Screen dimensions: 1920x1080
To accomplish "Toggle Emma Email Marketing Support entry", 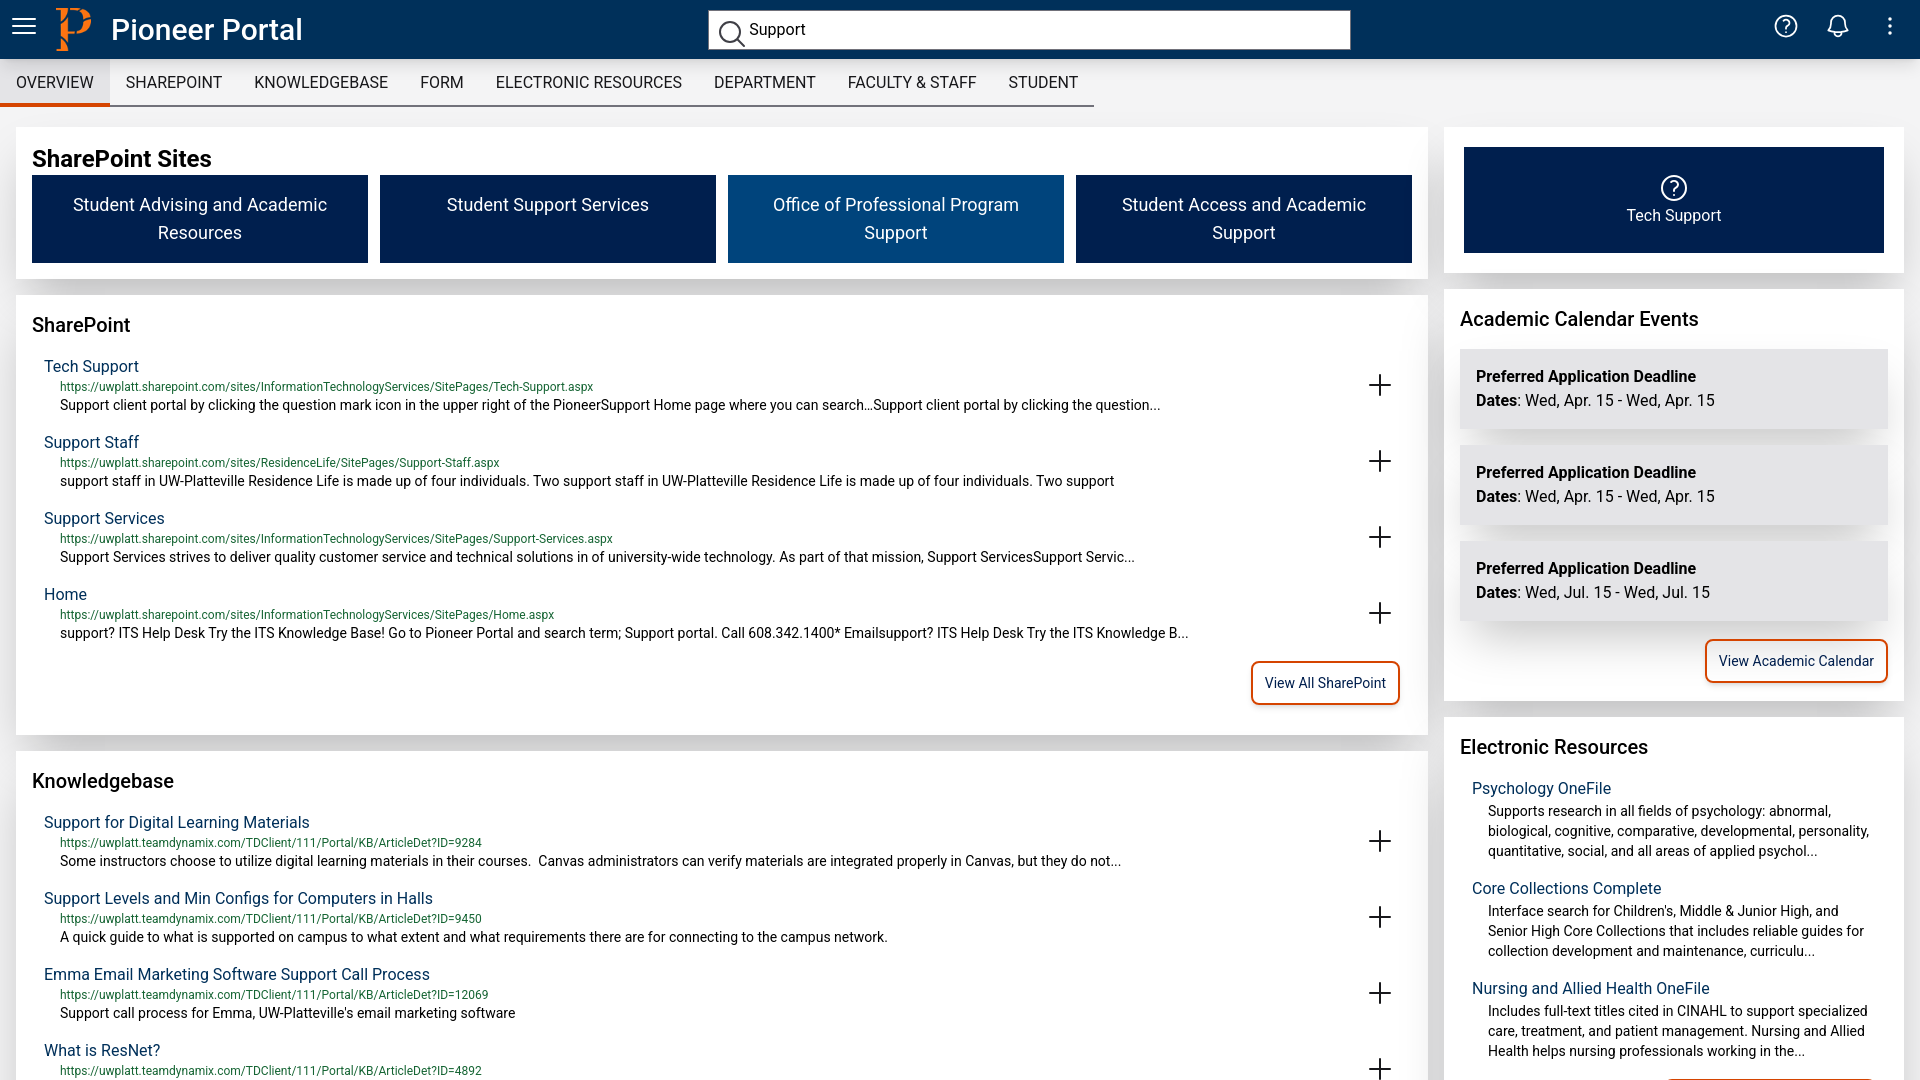I will [x=1381, y=993].
